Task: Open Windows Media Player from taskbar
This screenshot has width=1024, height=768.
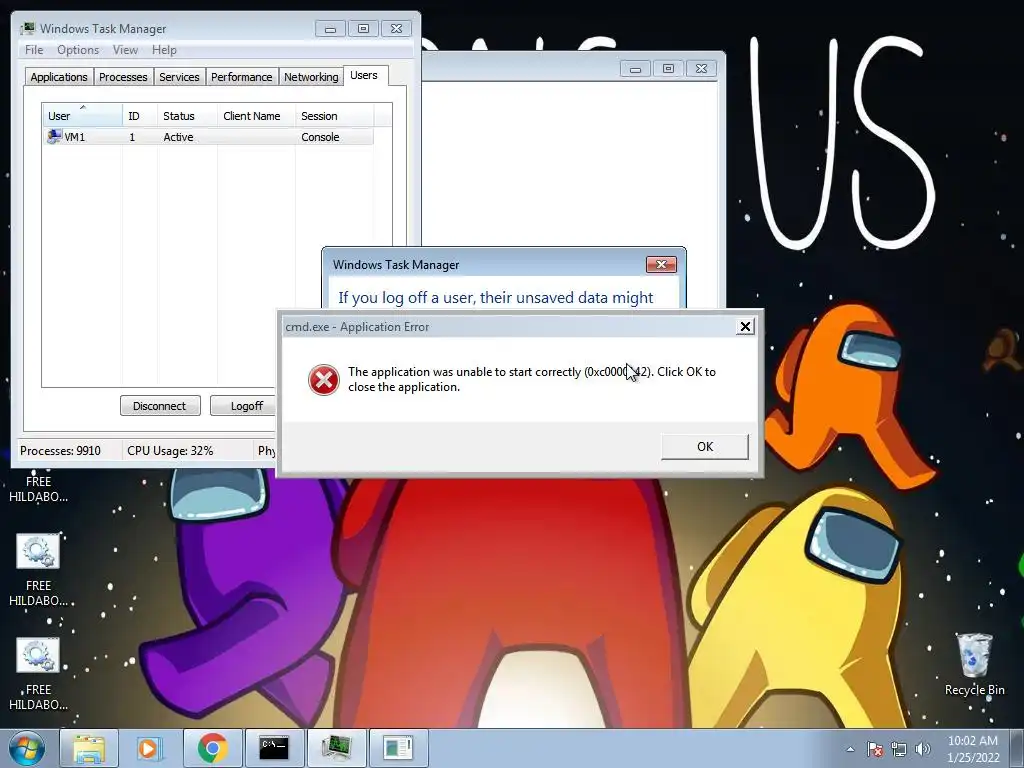Action: click(149, 748)
